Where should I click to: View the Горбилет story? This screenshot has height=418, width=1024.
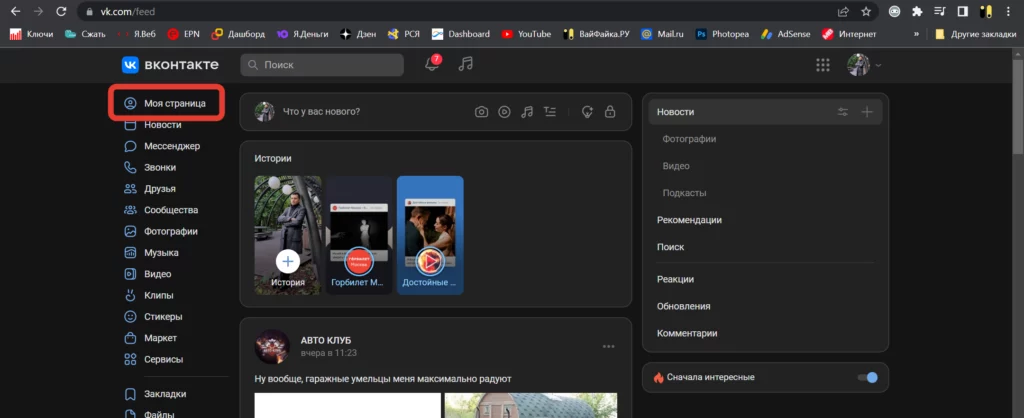(359, 235)
